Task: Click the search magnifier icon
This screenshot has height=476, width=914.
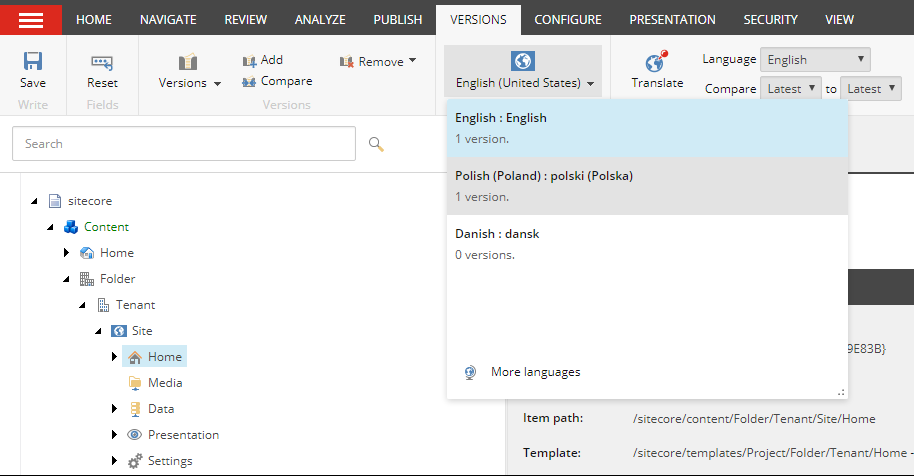Action: click(376, 144)
